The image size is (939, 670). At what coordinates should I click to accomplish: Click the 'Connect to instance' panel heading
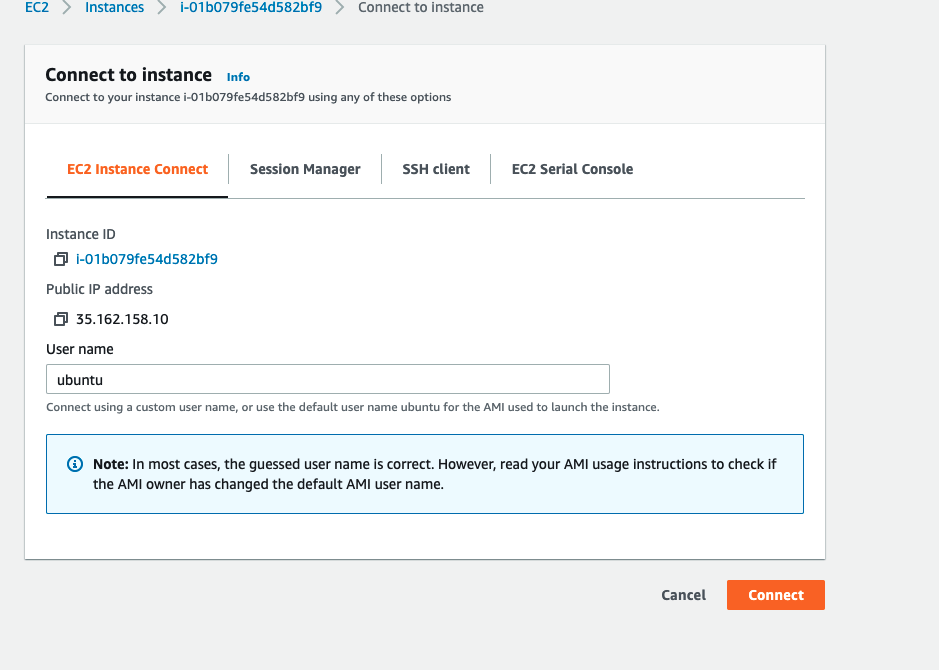point(129,75)
